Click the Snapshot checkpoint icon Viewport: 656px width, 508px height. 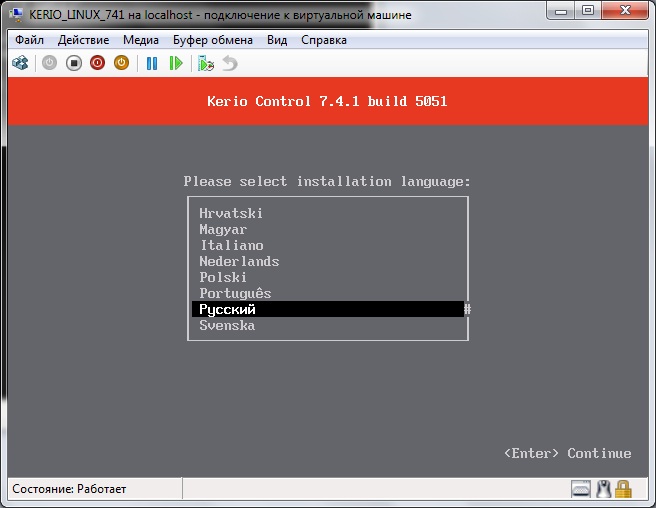[206, 63]
